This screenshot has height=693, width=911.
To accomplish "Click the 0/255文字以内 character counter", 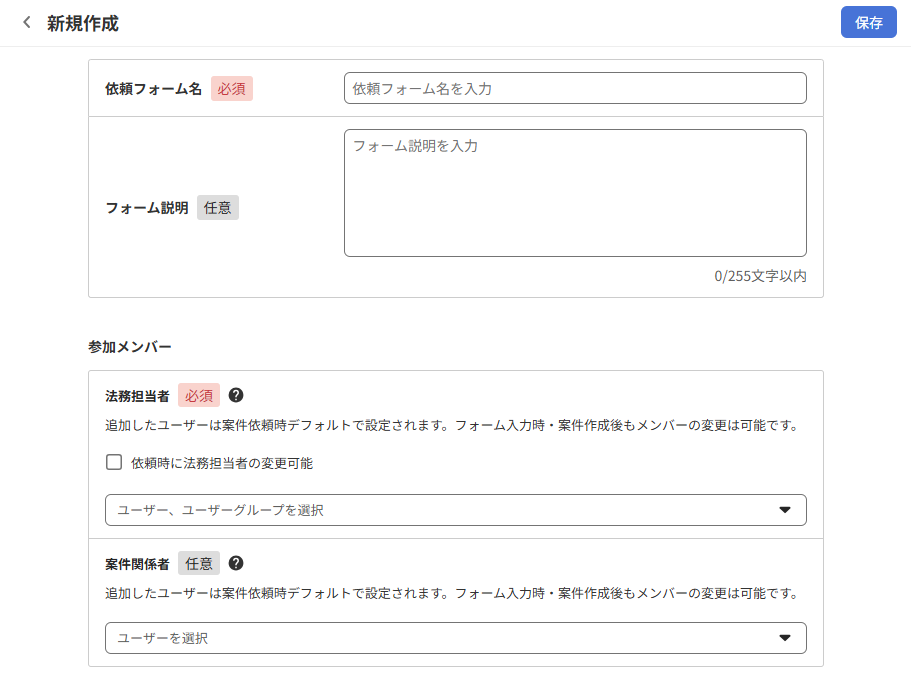I will [760, 276].
